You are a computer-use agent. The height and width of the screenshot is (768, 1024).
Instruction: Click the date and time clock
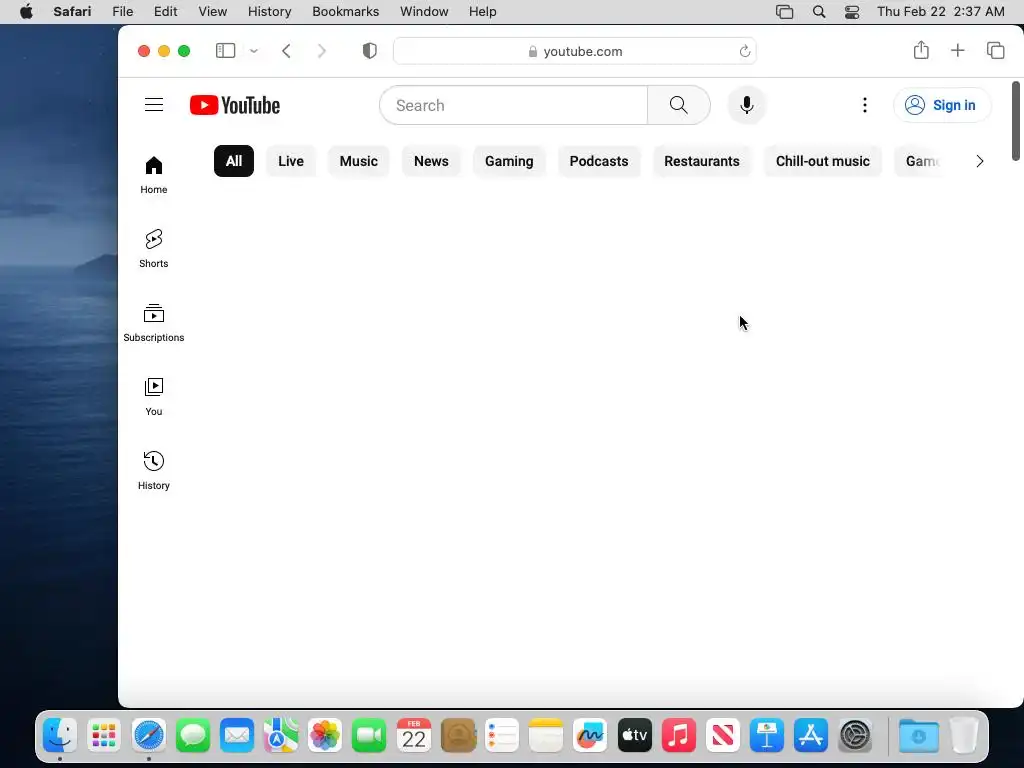[940, 12]
